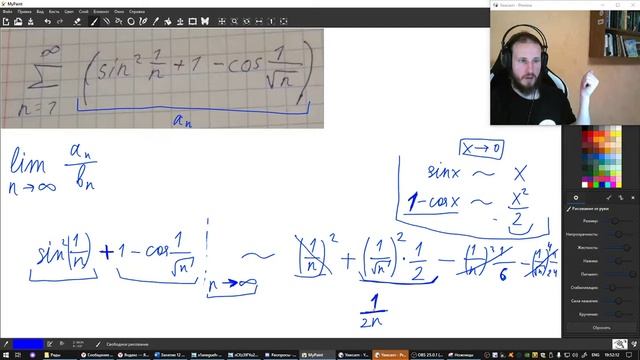
Task: Pick the cyan swatch in bottom palette row
Action: (x=607, y=185)
